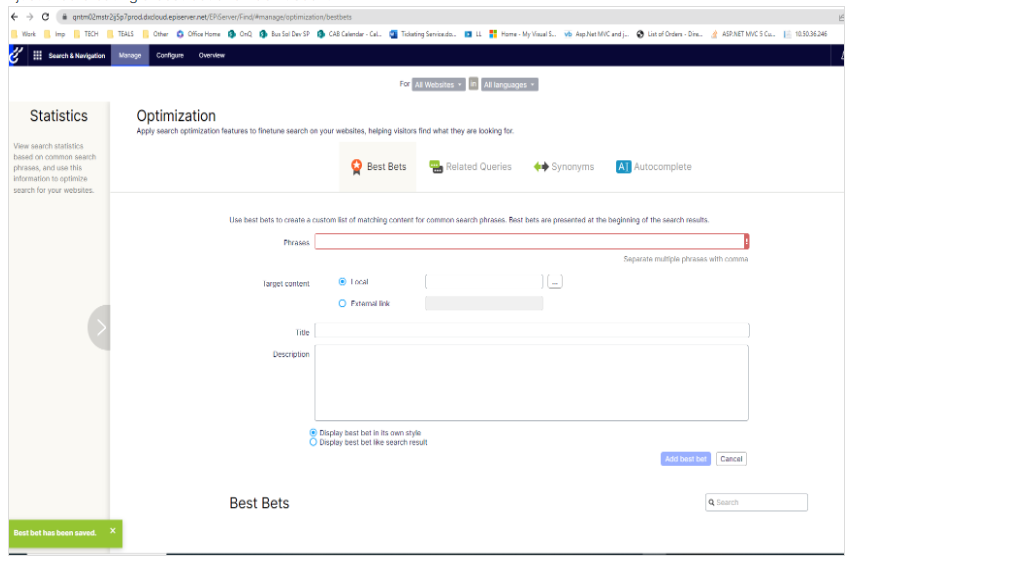Select the External link radio option
Image resolution: width=1028 pixels, height=575 pixels.
343,303
